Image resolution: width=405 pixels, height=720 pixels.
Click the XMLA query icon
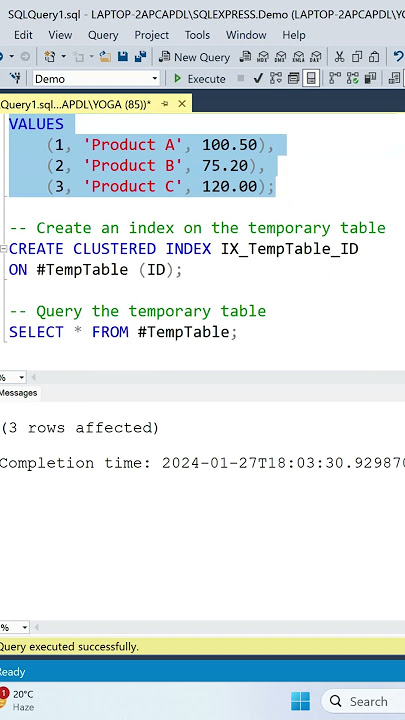[298, 57]
